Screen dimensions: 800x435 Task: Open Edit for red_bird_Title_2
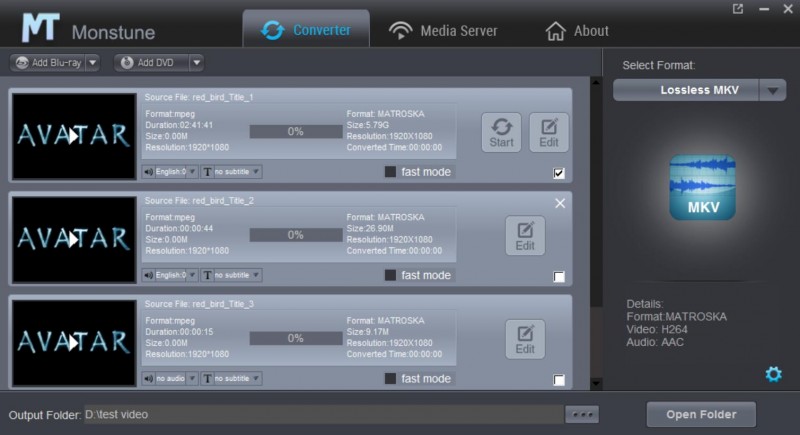[524, 236]
